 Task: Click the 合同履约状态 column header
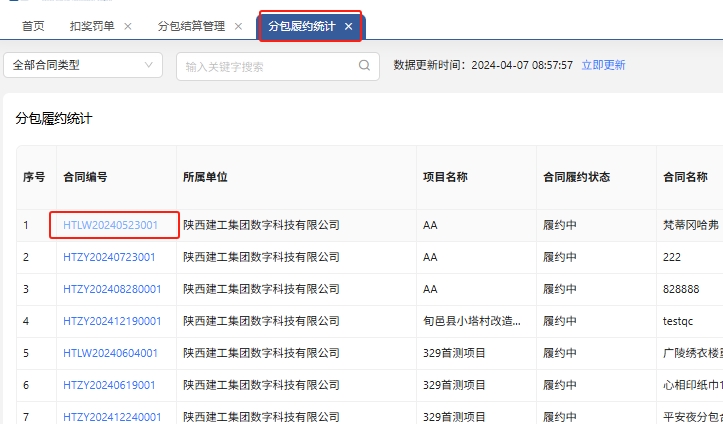pyautogui.click(x=576, y=177)
